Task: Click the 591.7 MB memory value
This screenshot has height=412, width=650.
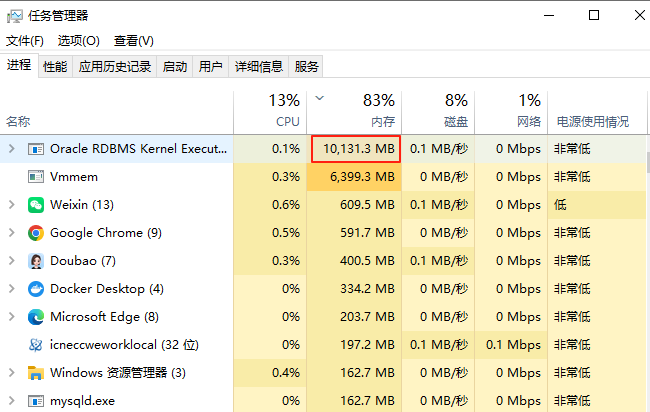Action: tap(367, 233)
